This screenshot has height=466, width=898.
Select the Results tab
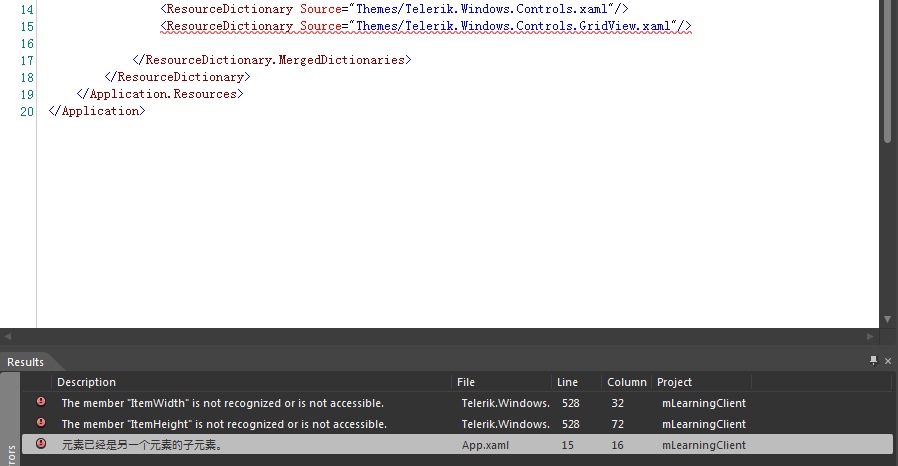(26, 362)
